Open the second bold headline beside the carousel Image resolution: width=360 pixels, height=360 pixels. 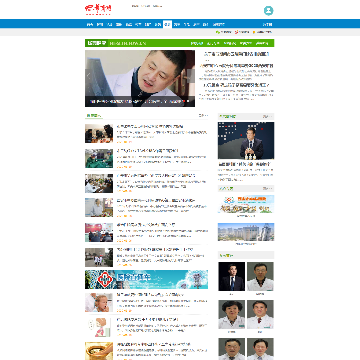coord(237,66)
